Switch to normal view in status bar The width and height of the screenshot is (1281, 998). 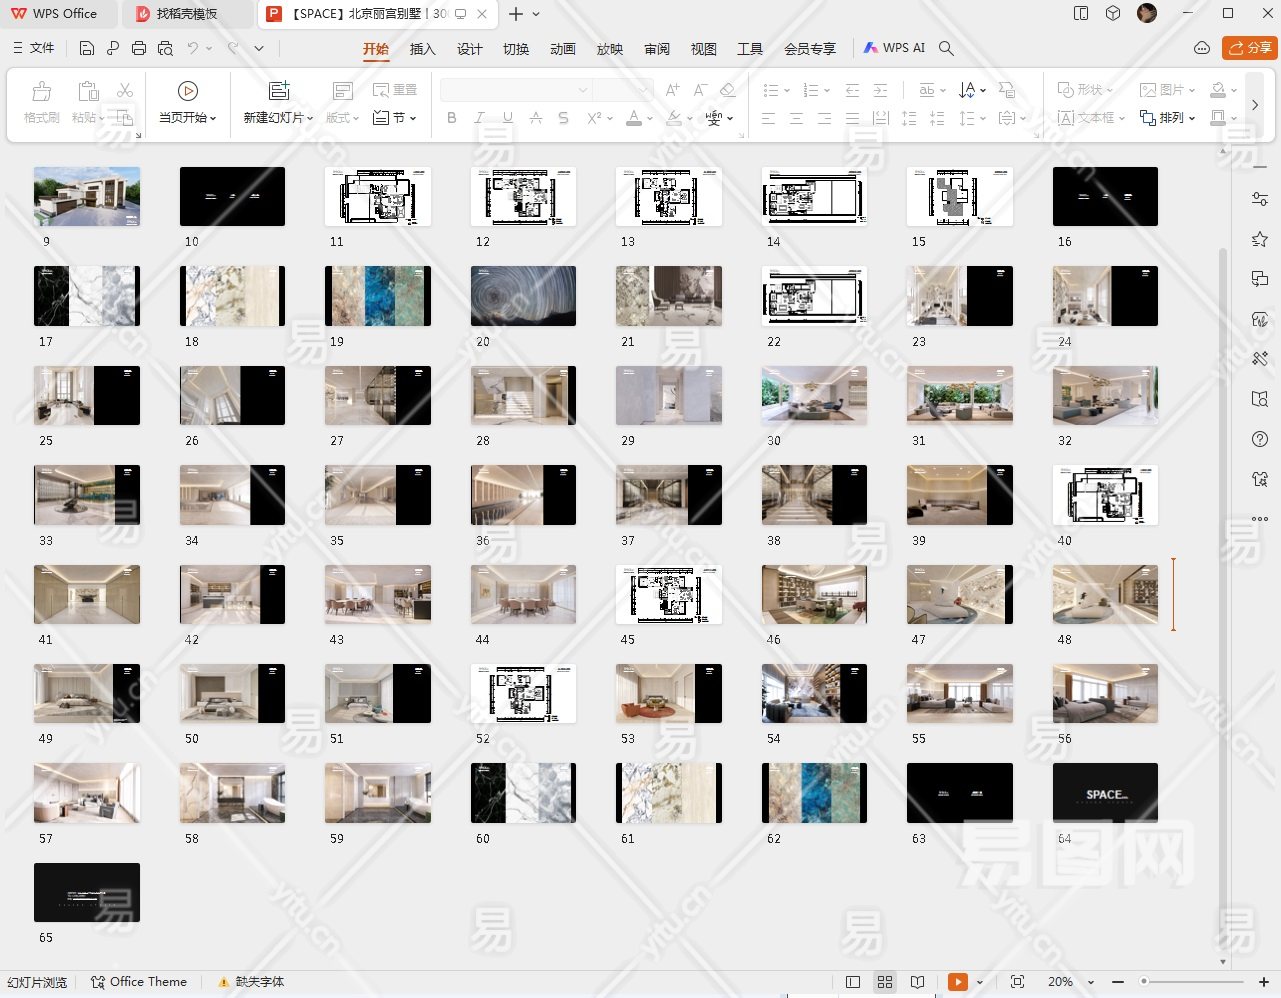[853, 982]
